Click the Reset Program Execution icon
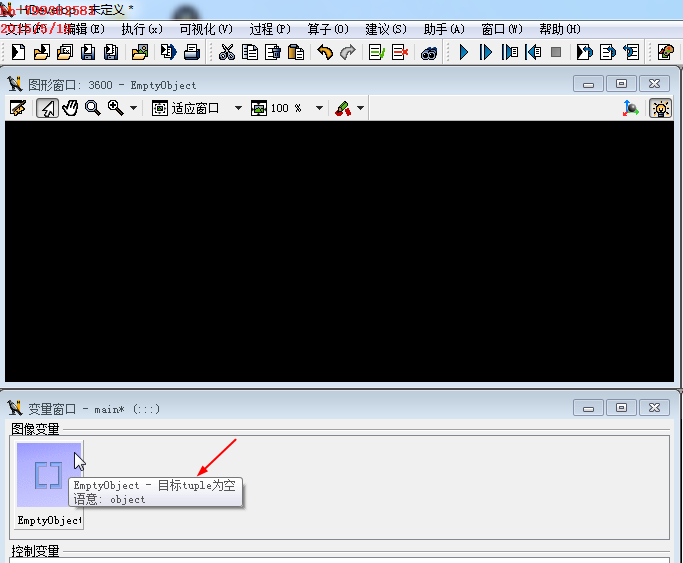Image resolution: width=683 pixels, height=563 pixels. click(x=585, y=52)
